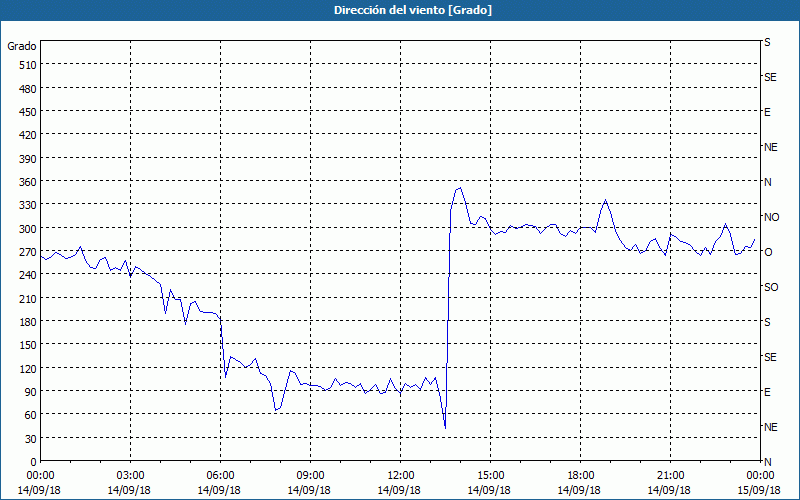The width and height of the screenshot is (800, 500).
Task: Pick the 15:00 time axis label
Action: [x=490, y=476]
